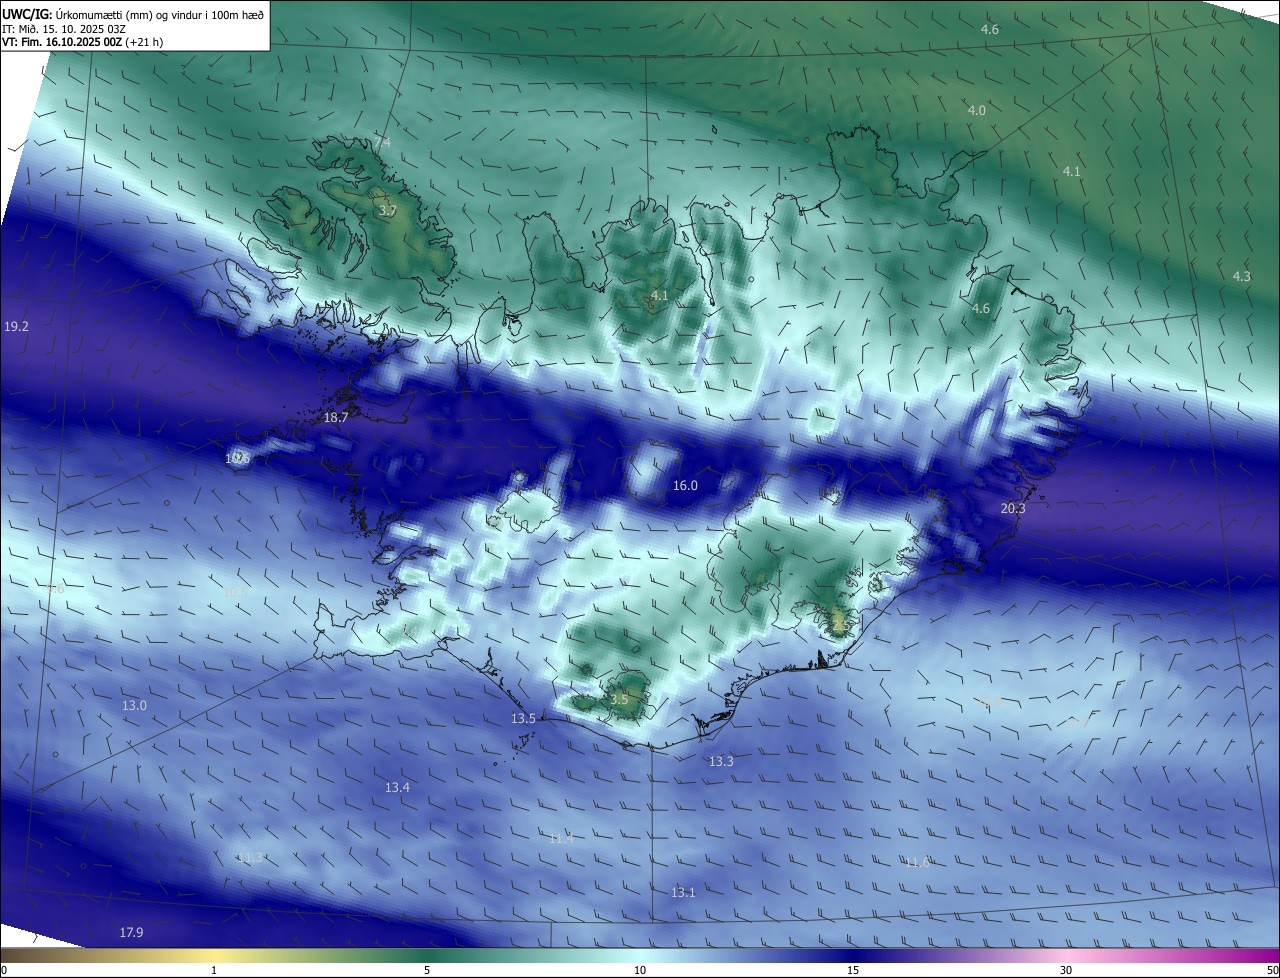Screen dimensions: 1280x978
Task: Click the 4.3 value label
Action: pos(1241,276)
